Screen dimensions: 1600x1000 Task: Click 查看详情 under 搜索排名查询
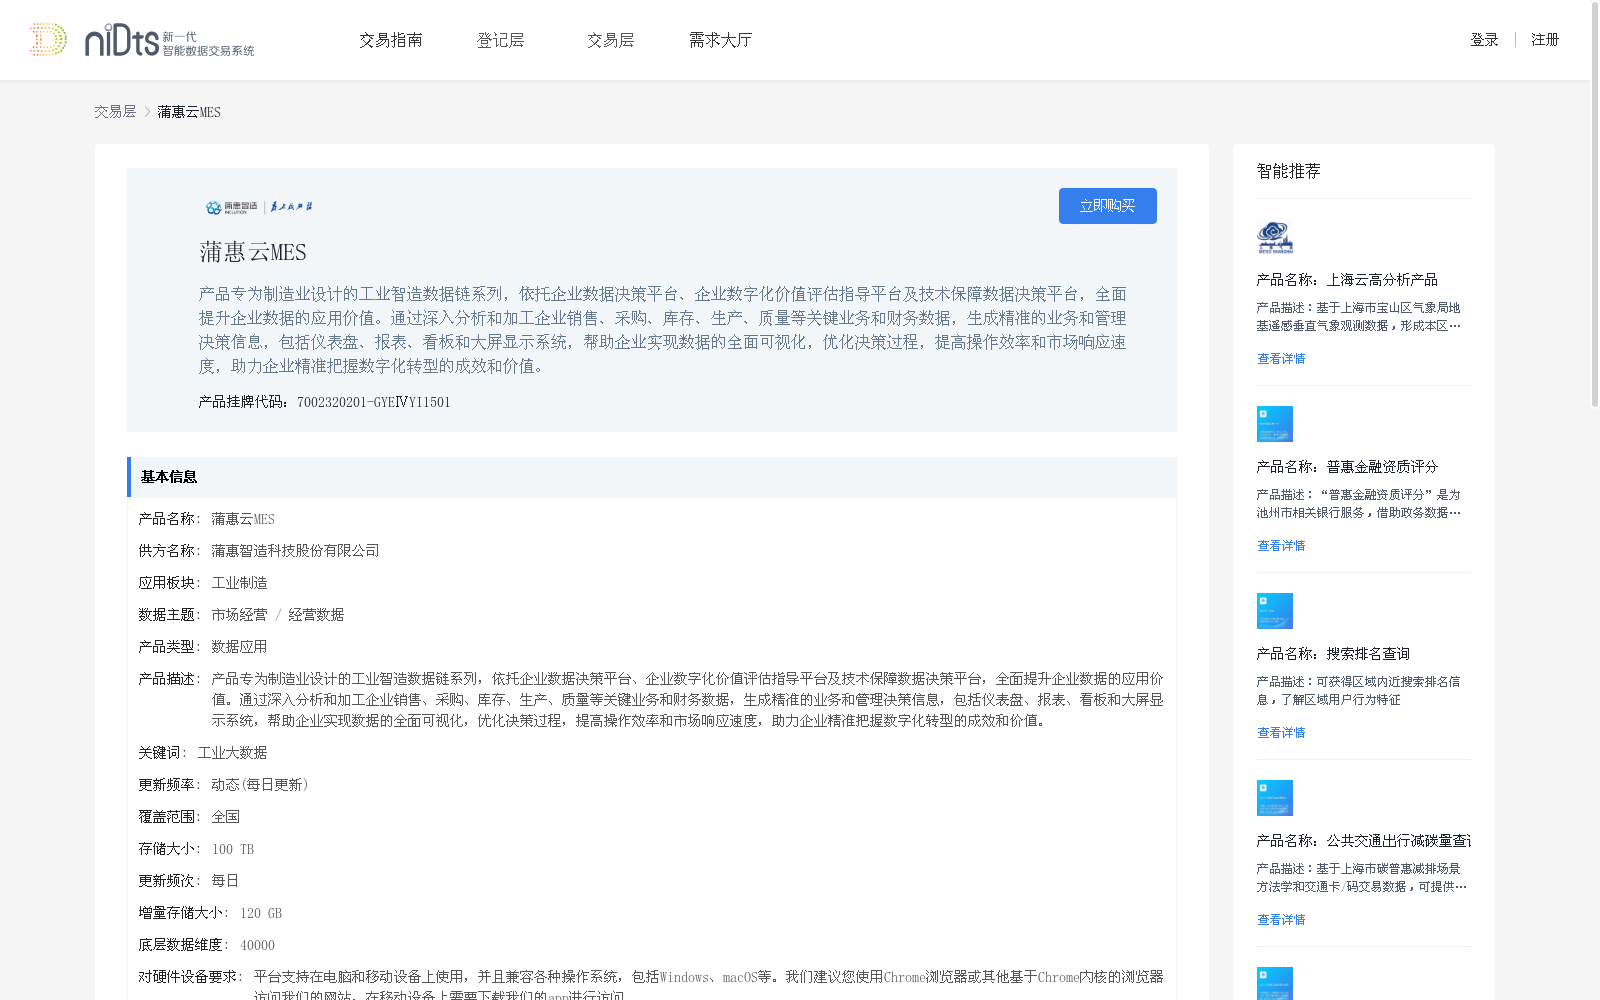click(1281, 733)
